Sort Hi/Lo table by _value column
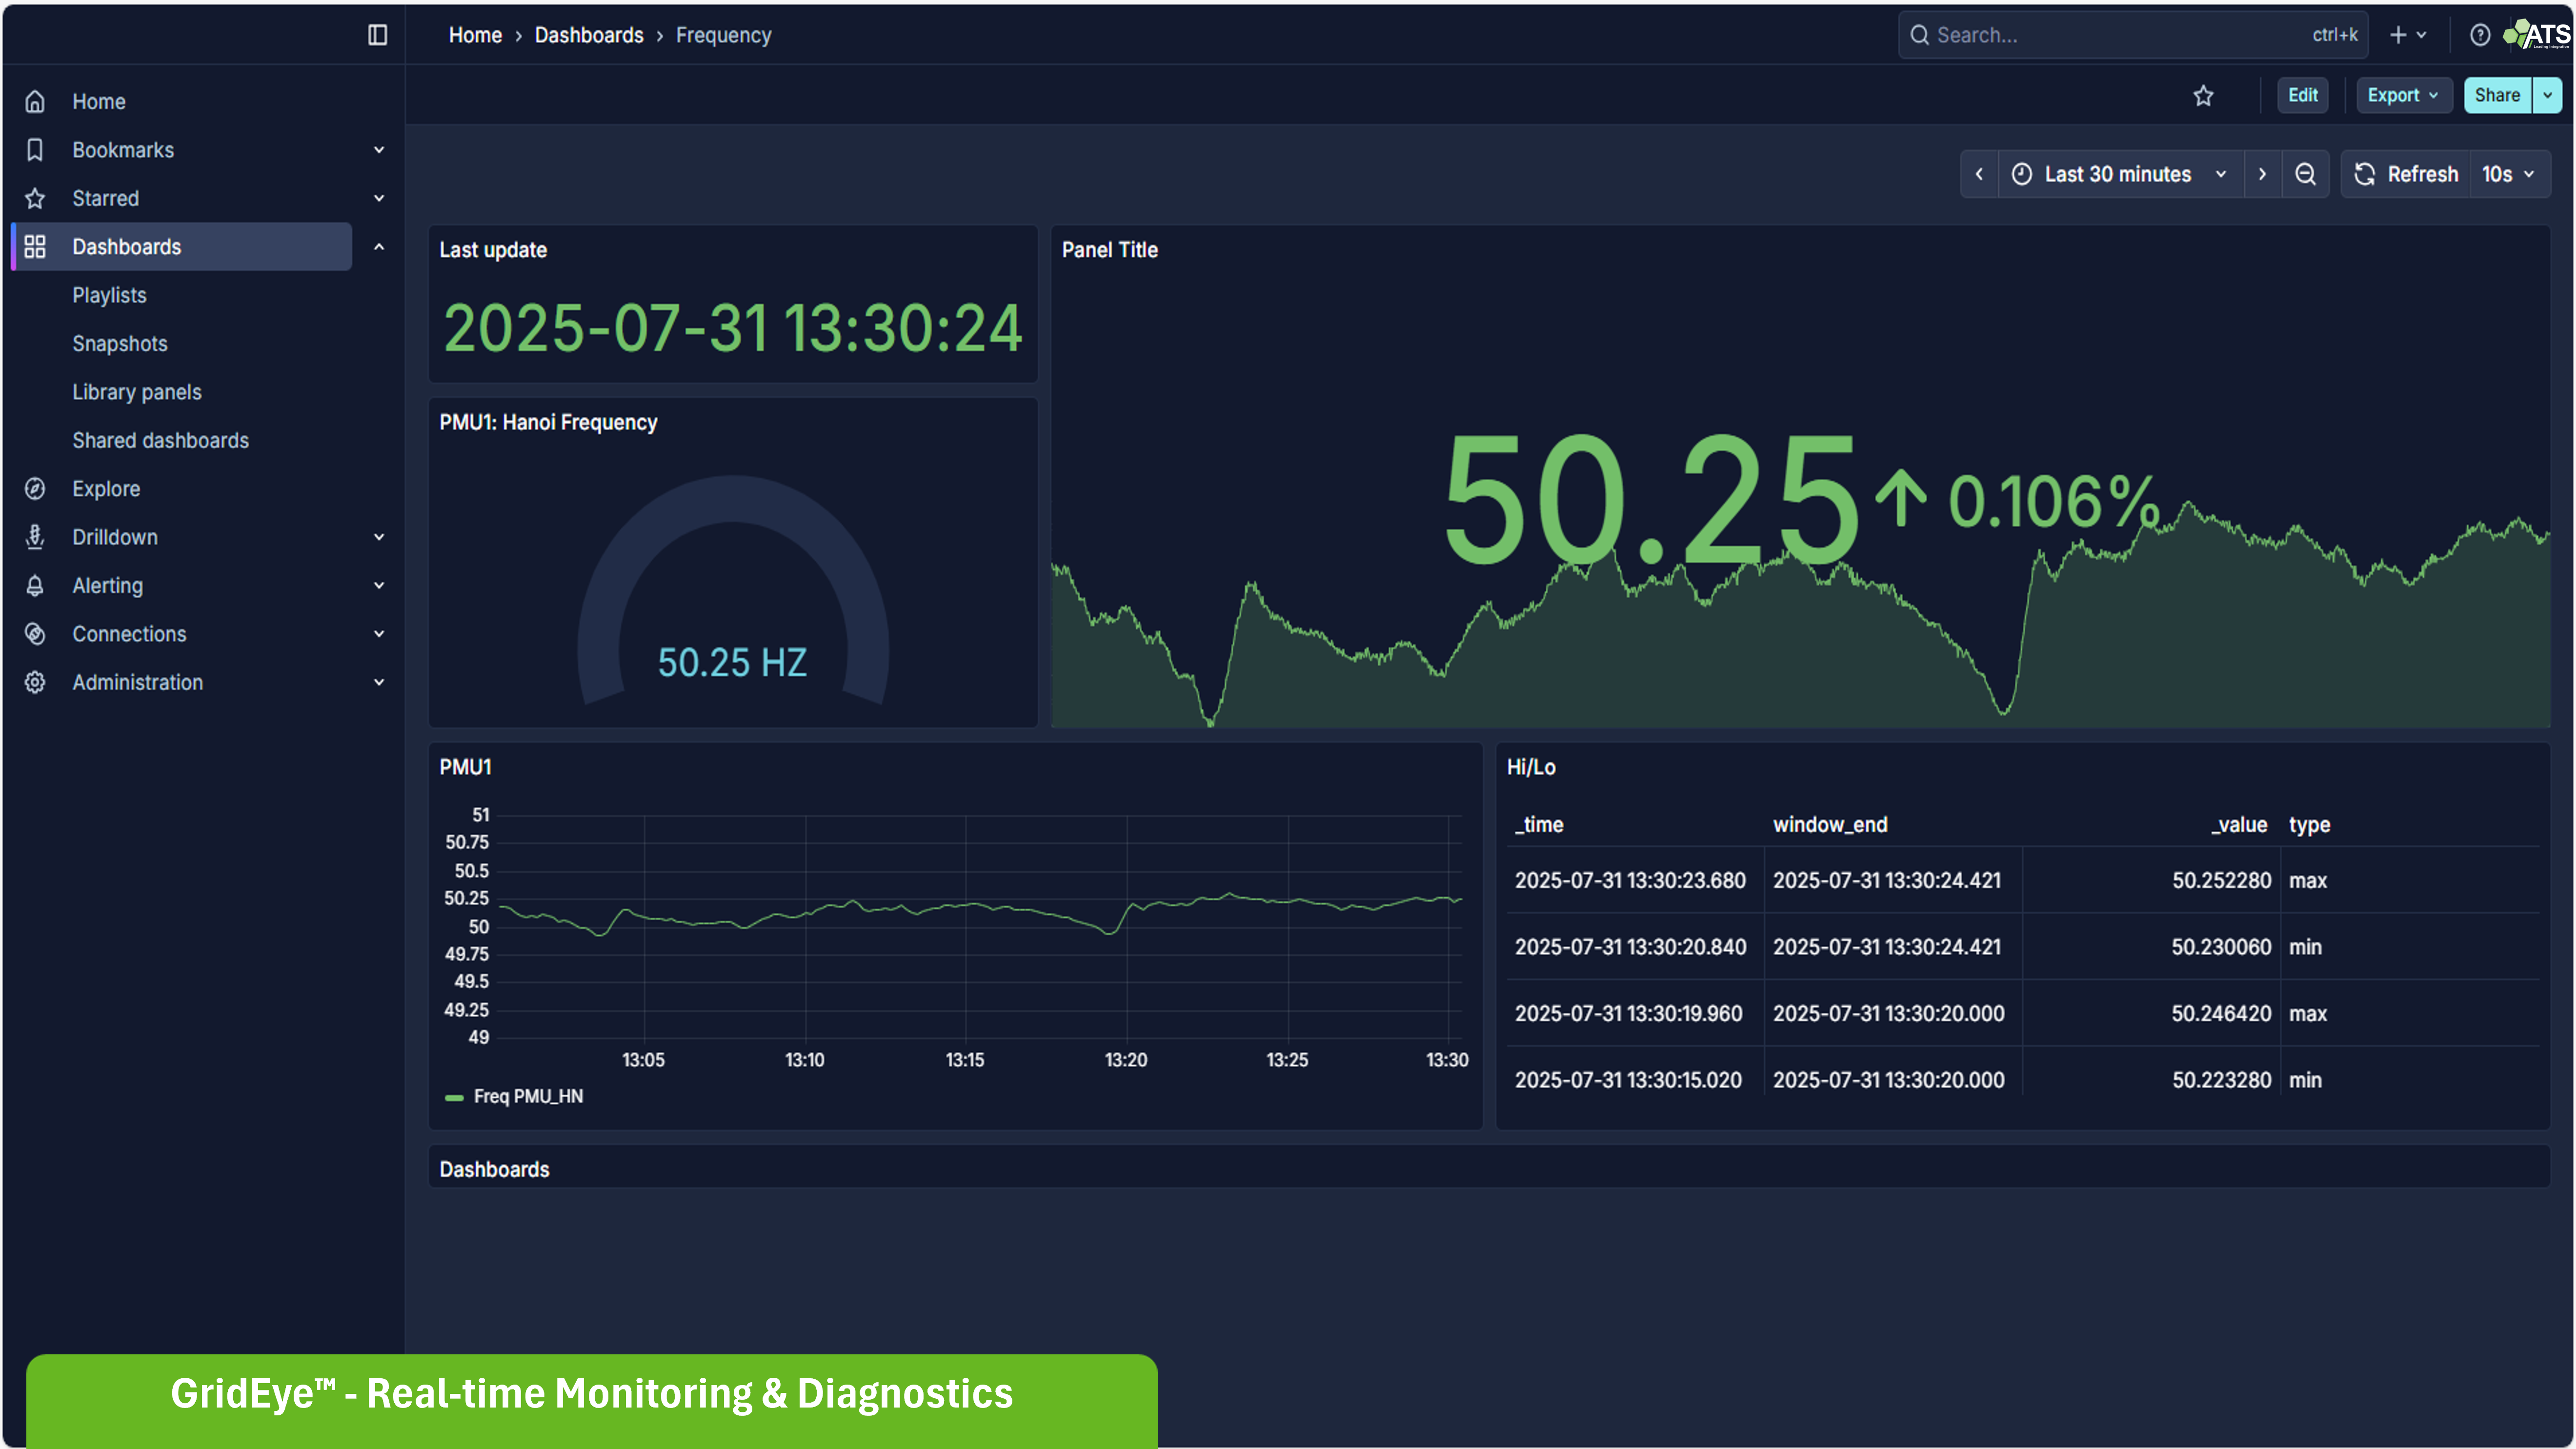The height and width of the screenshot is (1449, 2576). [x=2238, y=825]
